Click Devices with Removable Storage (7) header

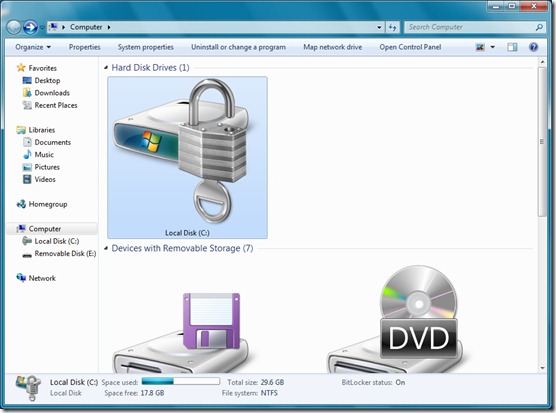click(x=182, y=248)
